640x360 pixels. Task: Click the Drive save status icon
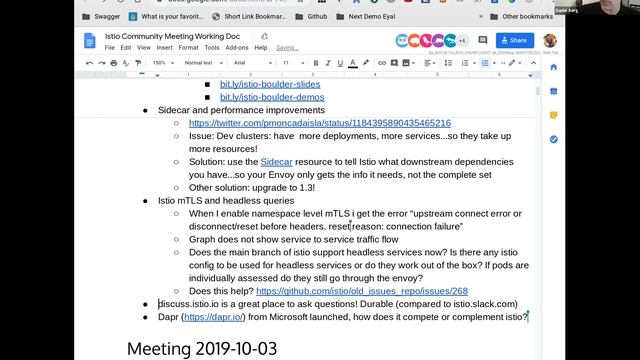[264, 36]
